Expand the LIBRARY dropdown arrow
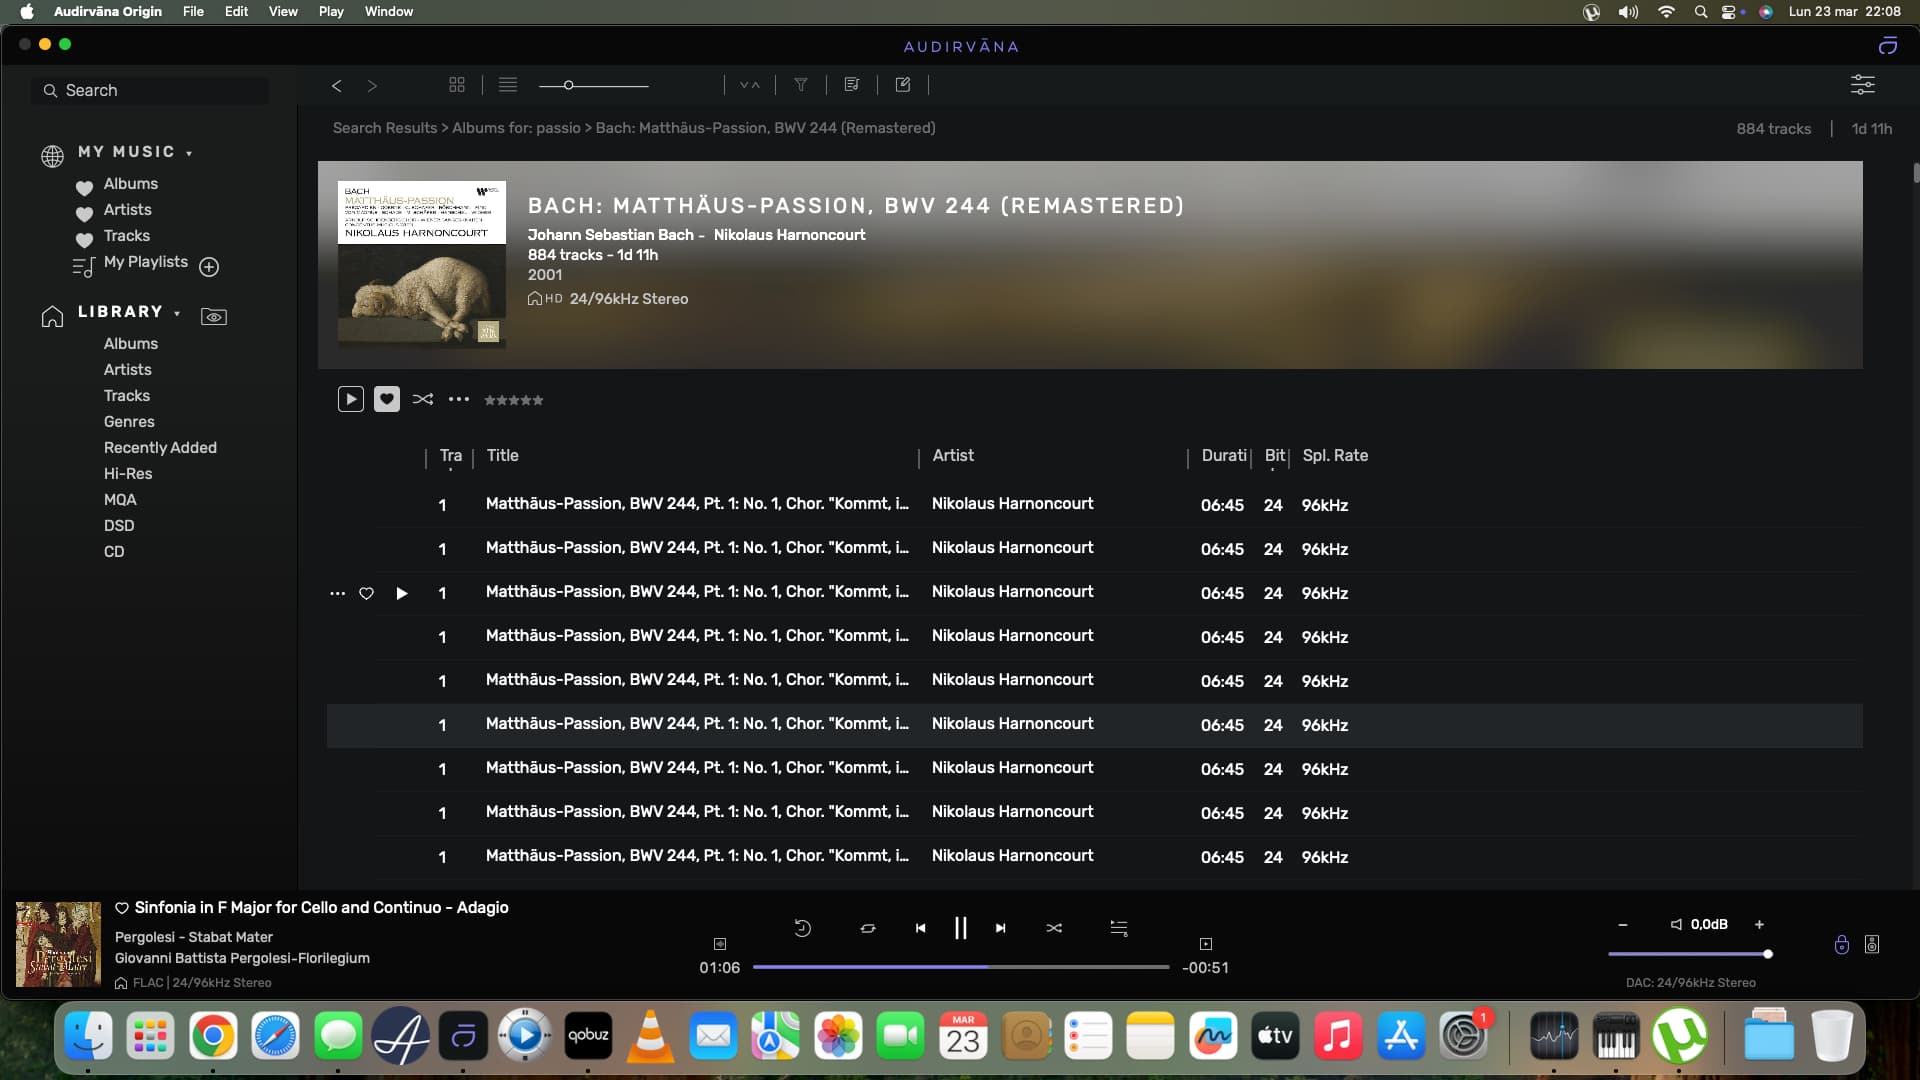Screen dimensions: 1920x1080 177,313
